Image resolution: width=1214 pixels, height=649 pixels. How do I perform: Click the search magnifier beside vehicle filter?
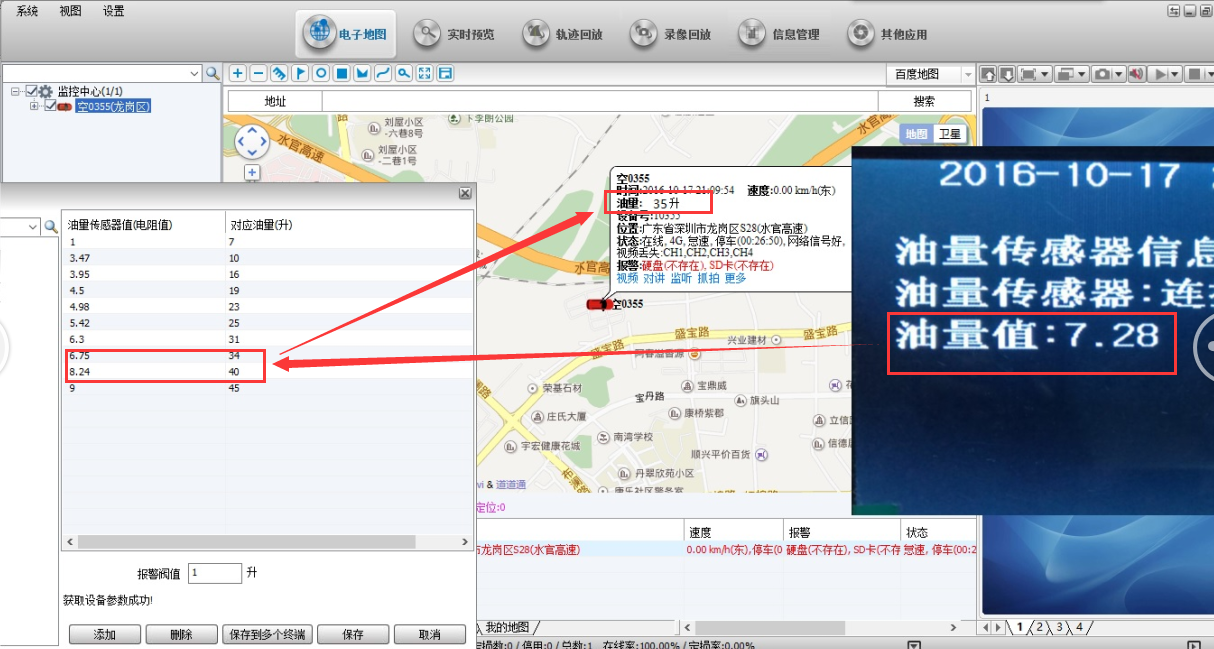pos(212,73)
